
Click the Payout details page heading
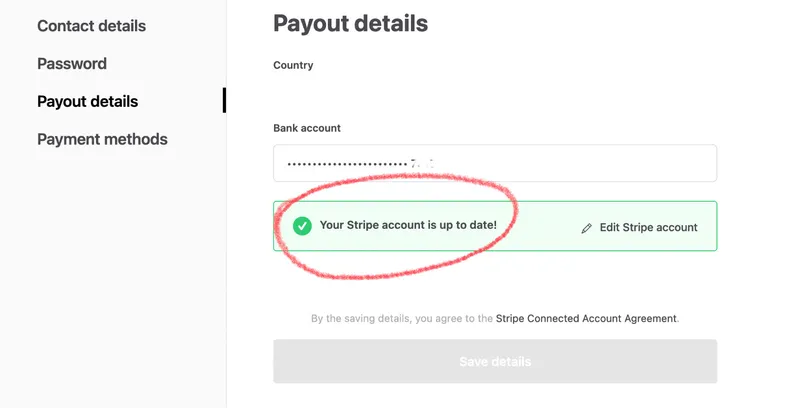350,23
